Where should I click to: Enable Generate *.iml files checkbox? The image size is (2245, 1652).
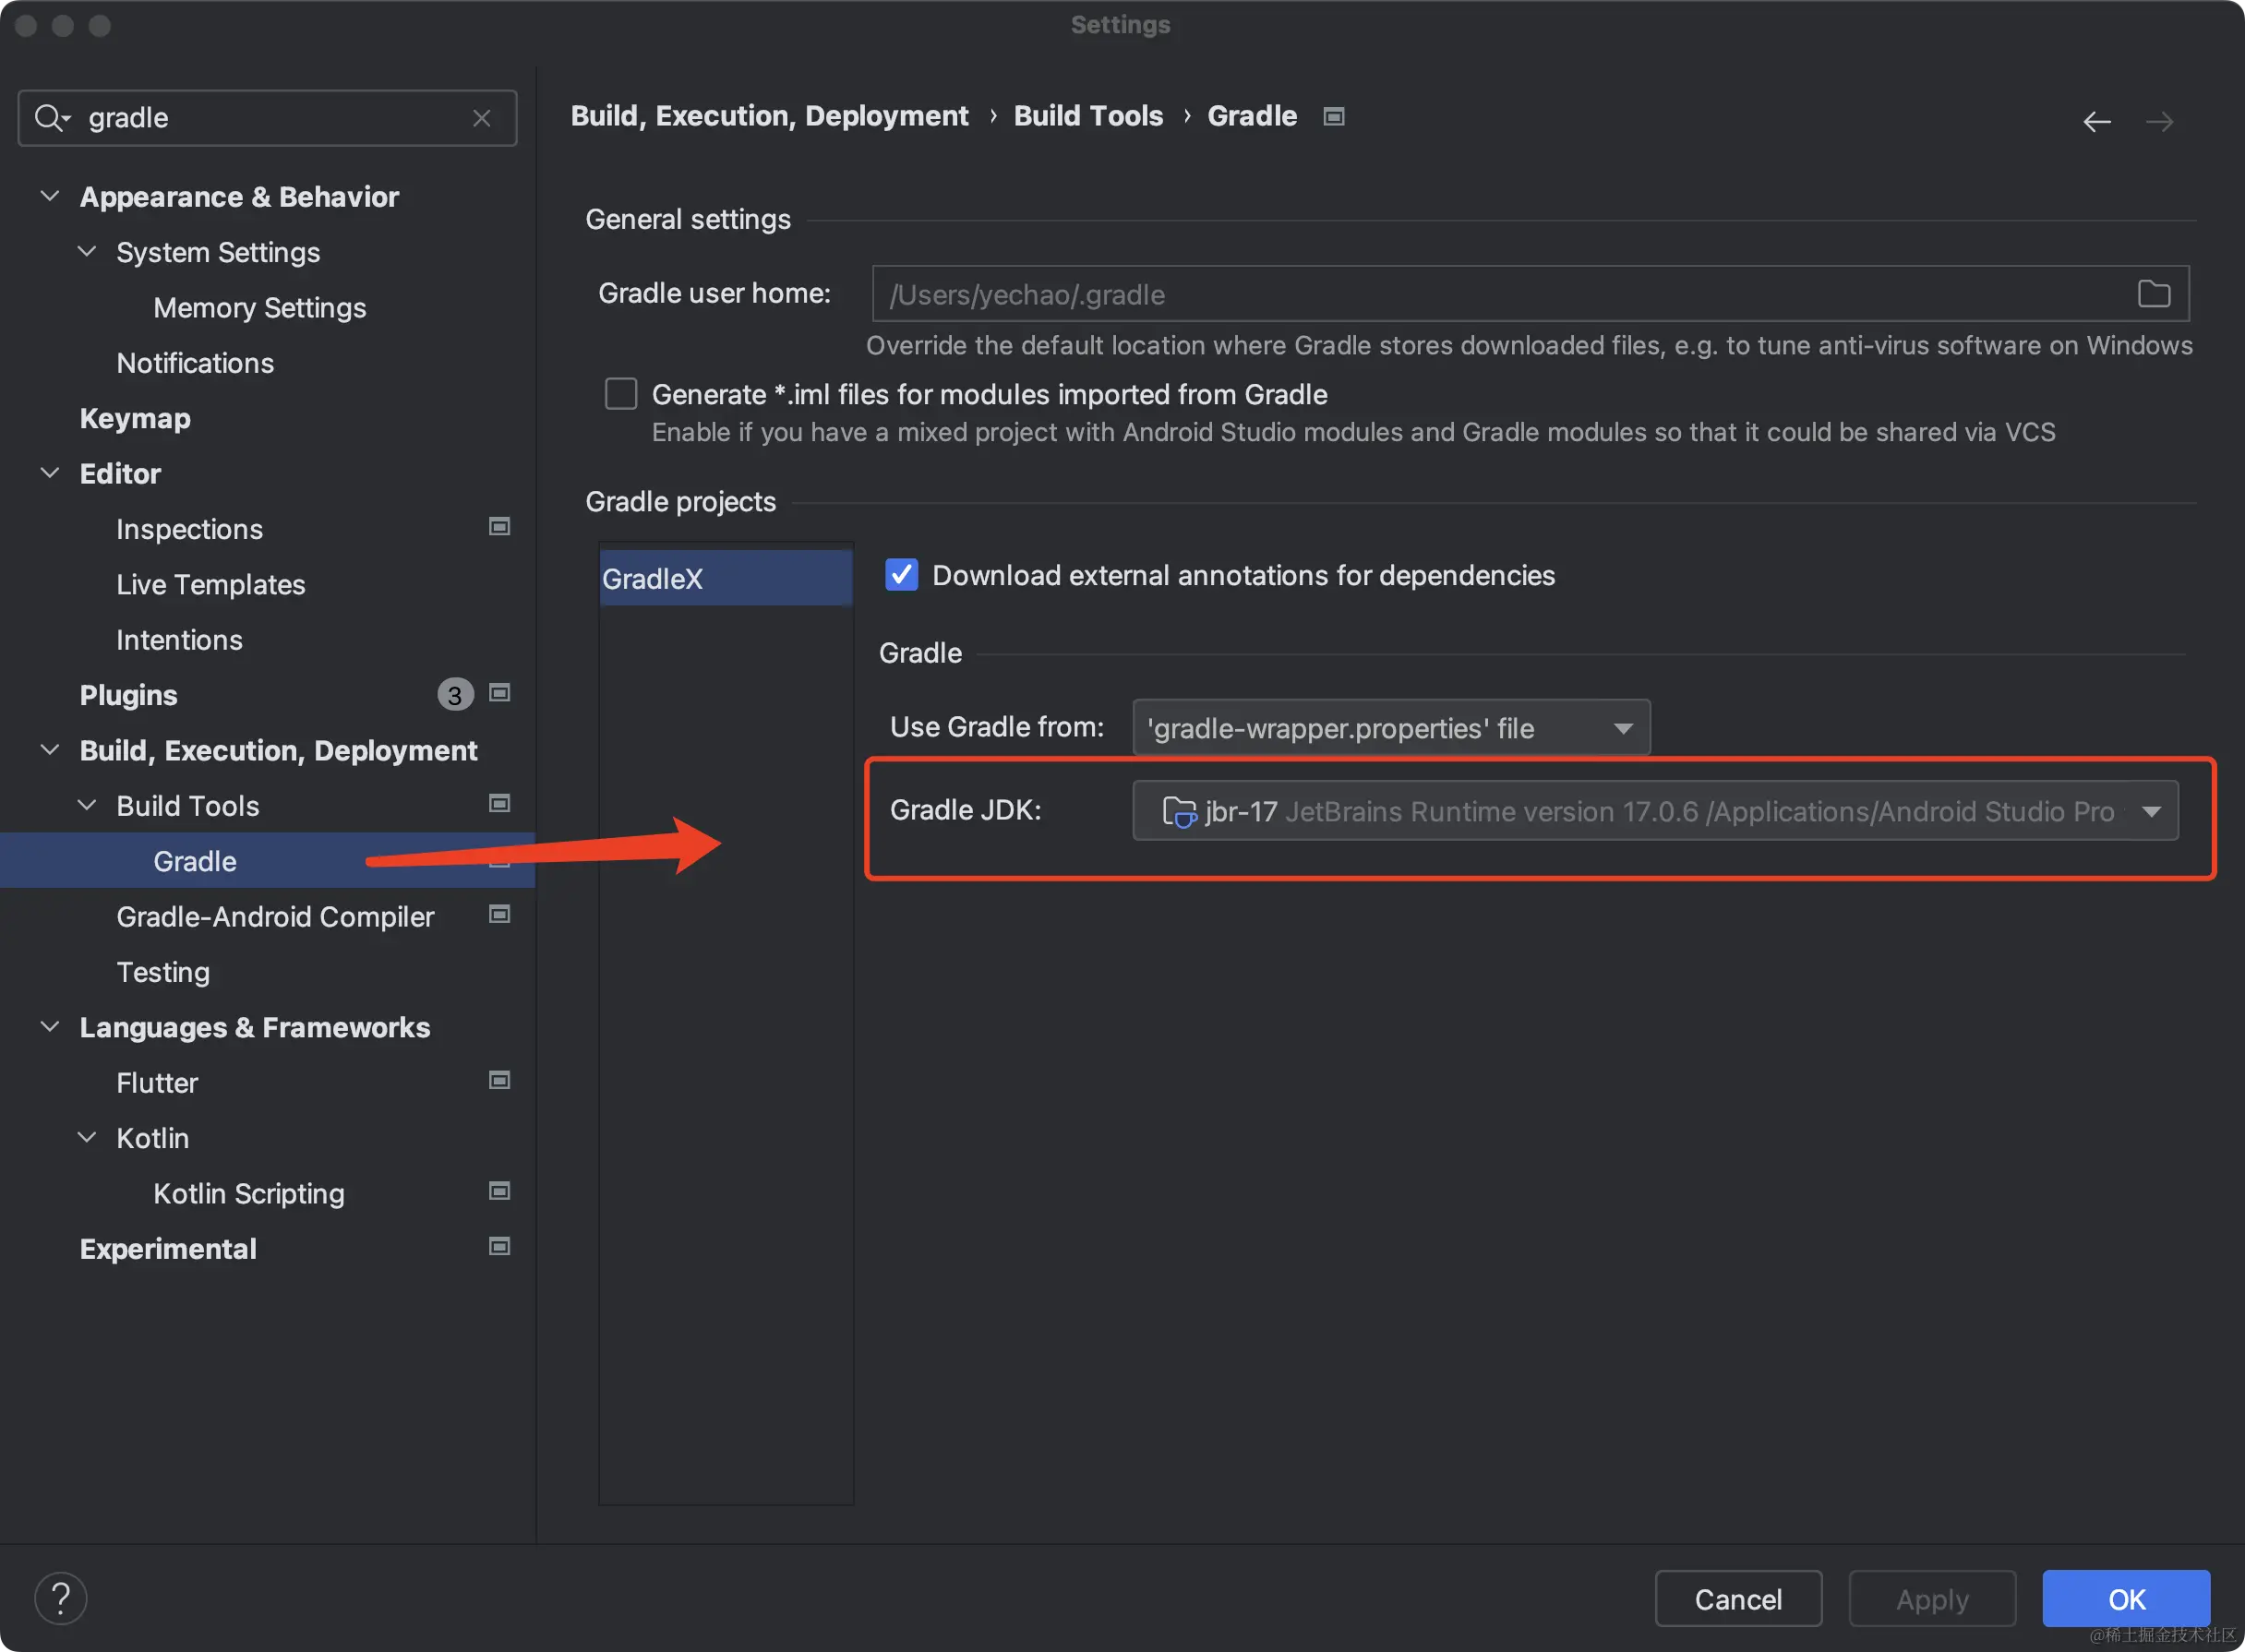point(621,394)
